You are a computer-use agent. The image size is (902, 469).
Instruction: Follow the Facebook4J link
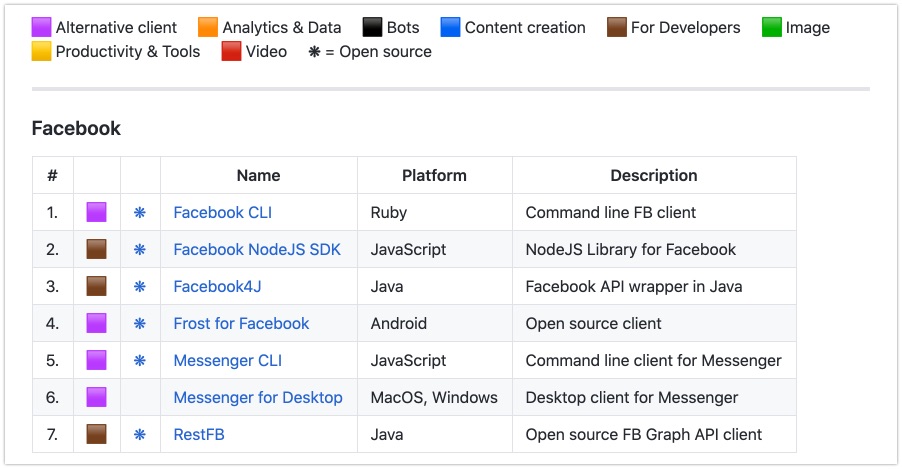coord(217,286)
